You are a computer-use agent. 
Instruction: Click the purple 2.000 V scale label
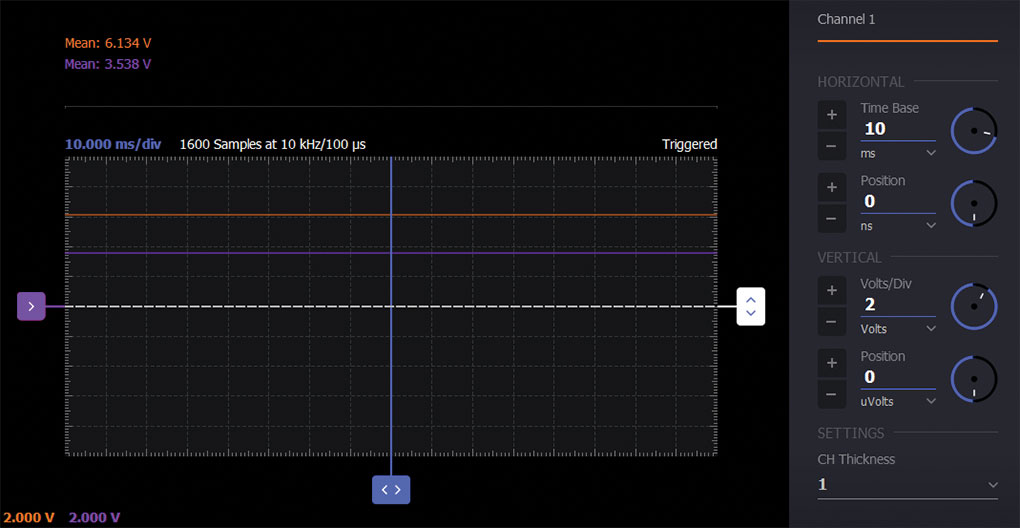click(94, 518)
